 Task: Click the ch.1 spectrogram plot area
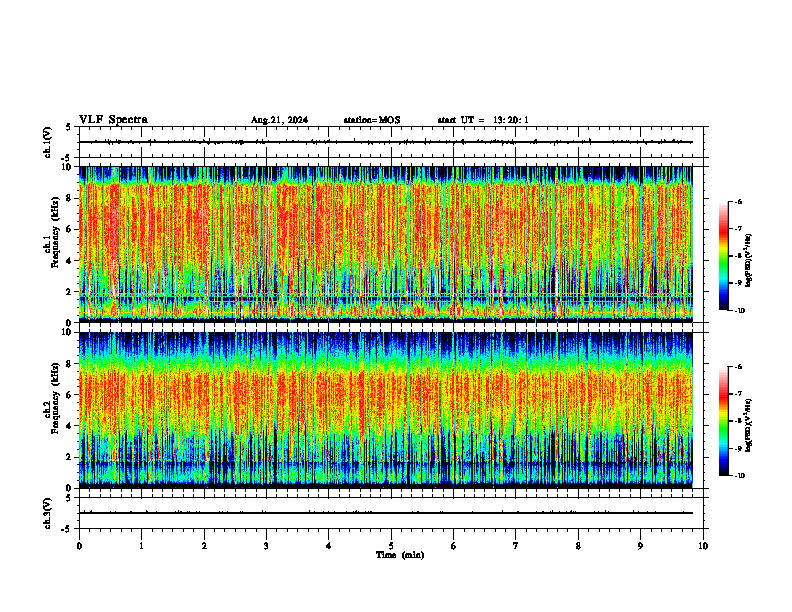(386, 244)
